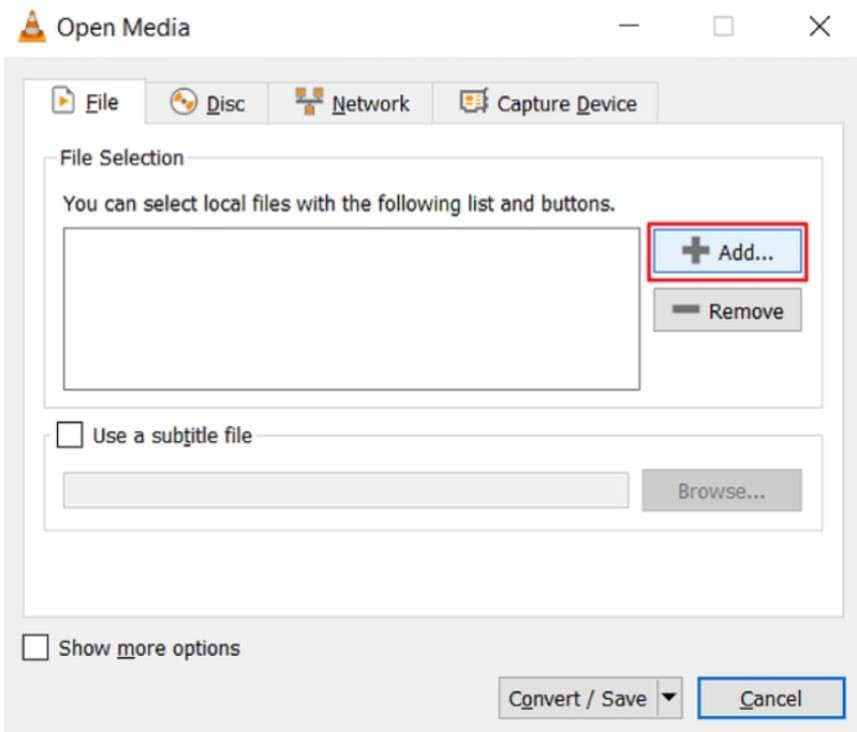Click the VLC cone icon in title bar
Viewport: 857px width, 732px height.
[32, 26]
